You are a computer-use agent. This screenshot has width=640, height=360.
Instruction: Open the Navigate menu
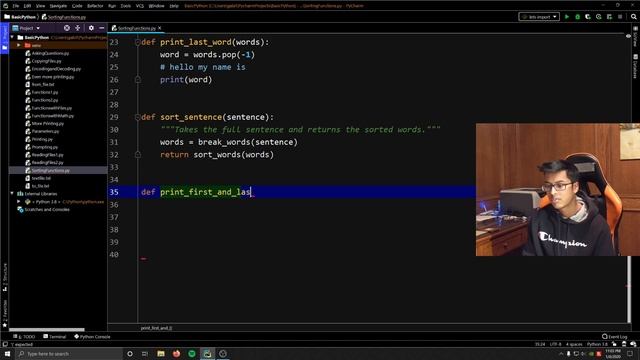[x=58, y=6]
